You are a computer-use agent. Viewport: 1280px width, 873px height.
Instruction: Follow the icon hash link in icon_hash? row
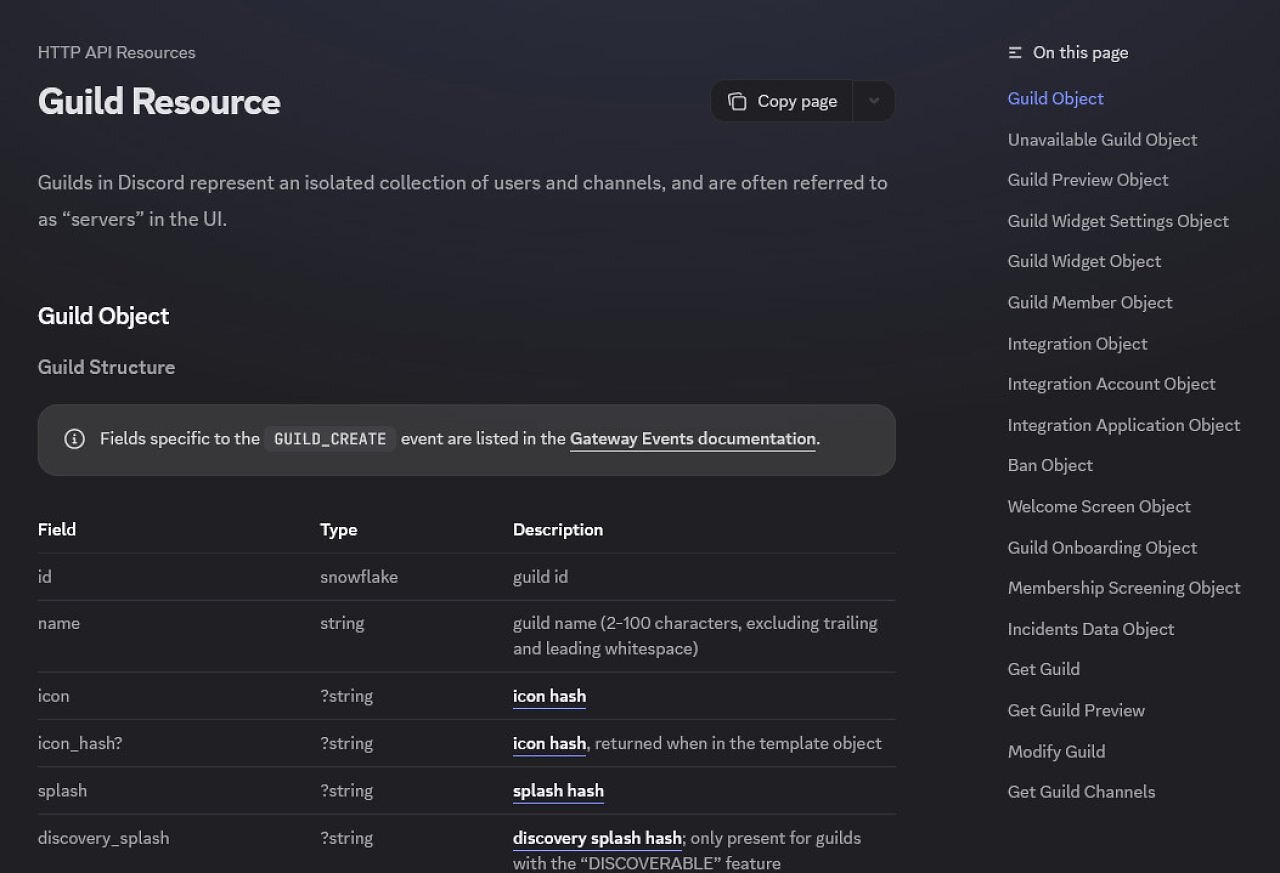coord(549,743)
